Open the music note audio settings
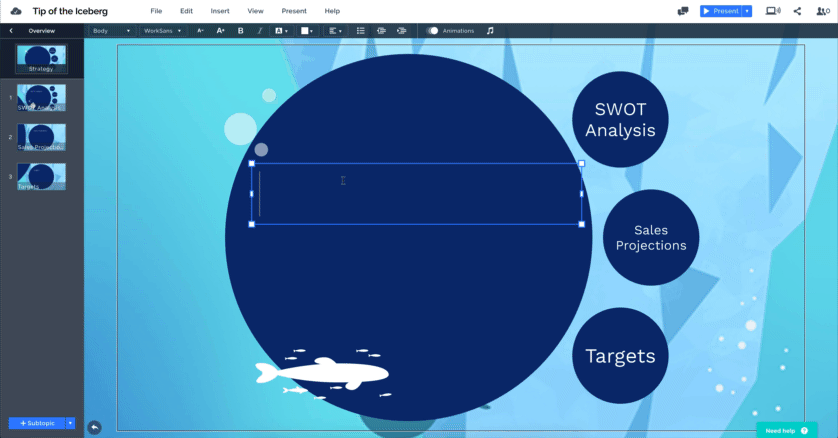 (x=490, y=31)
